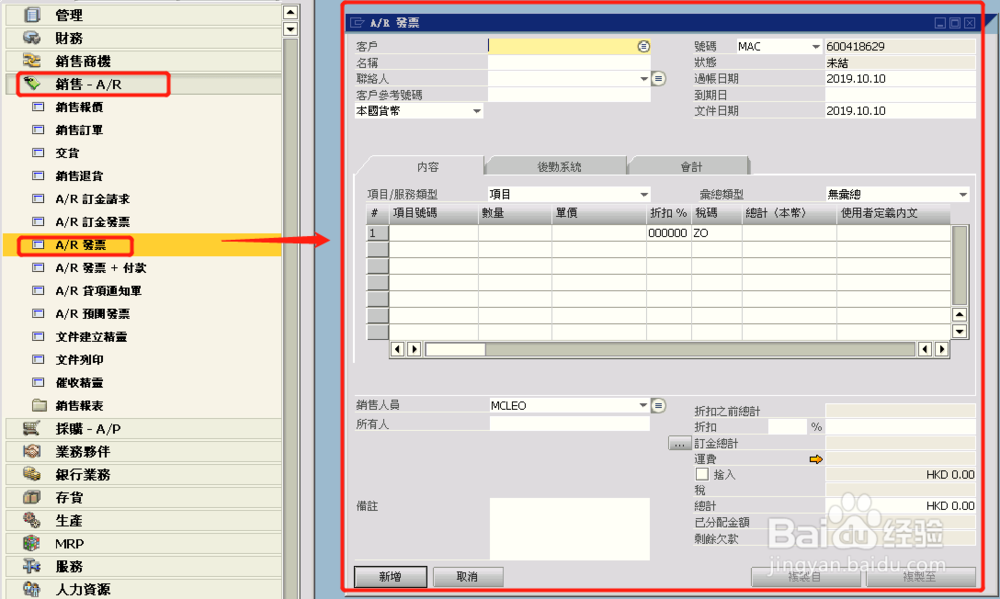Open the 財務 (Finance) module icon
The image size is (1000, 599).
pyautogui.click(x=33, y=37)
